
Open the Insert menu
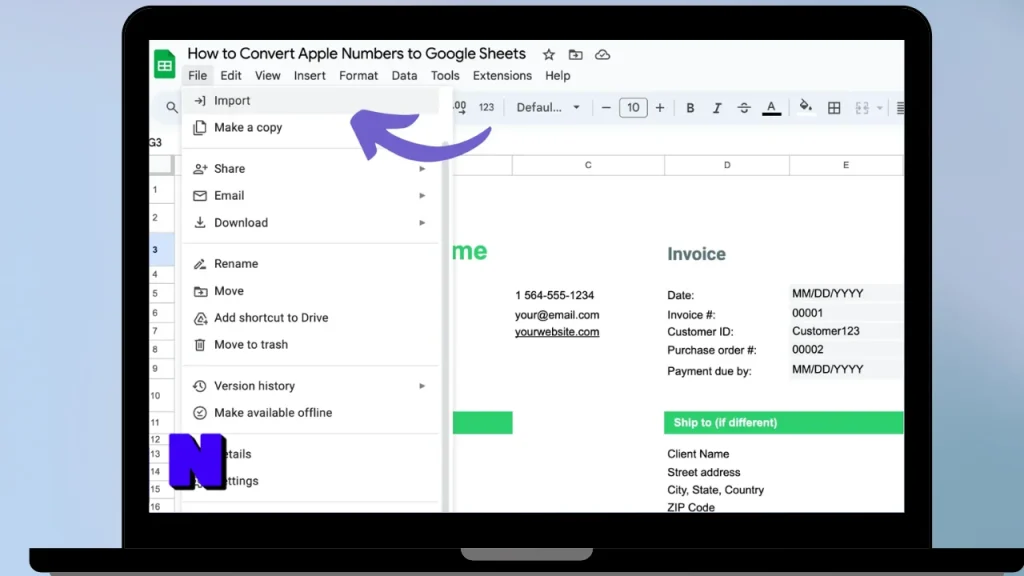click(310, 76)
